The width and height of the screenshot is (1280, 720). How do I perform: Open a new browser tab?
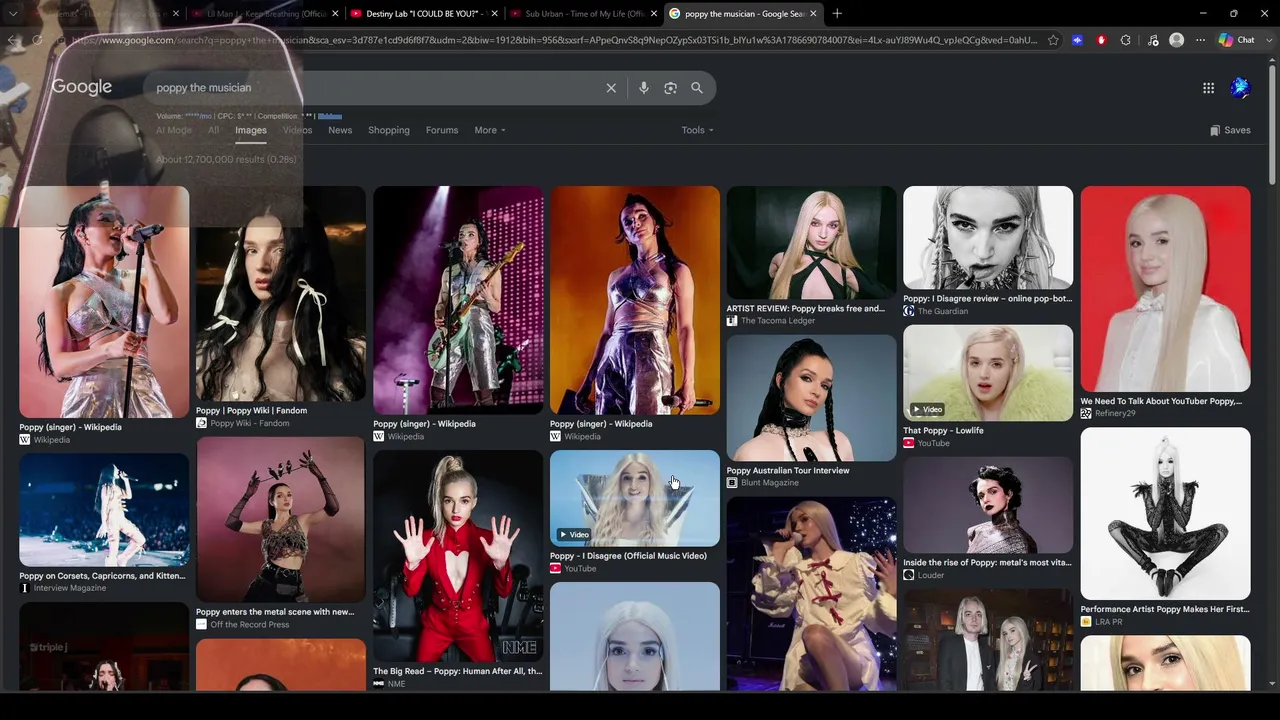[x=837, y=14]
